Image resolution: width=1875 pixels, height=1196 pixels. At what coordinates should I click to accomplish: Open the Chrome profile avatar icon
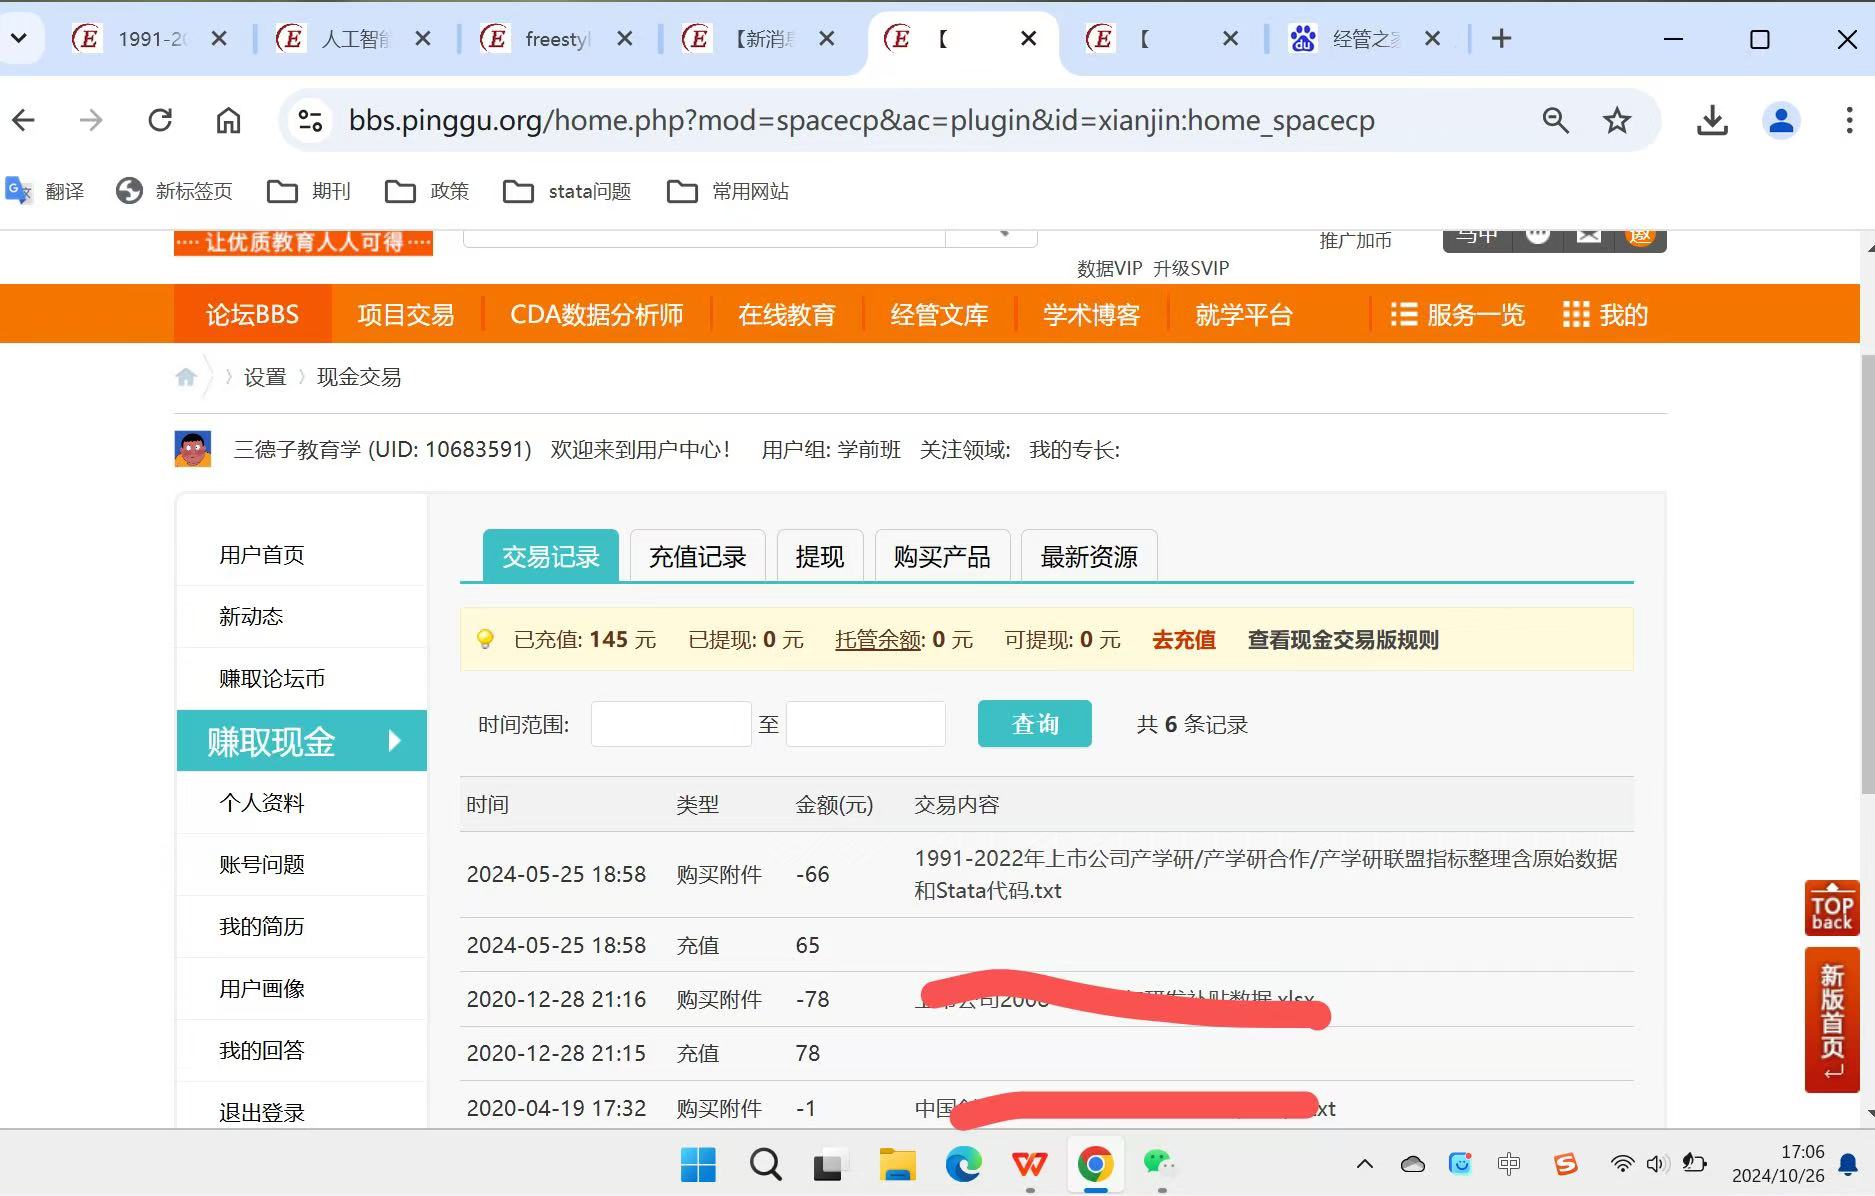1780,121
